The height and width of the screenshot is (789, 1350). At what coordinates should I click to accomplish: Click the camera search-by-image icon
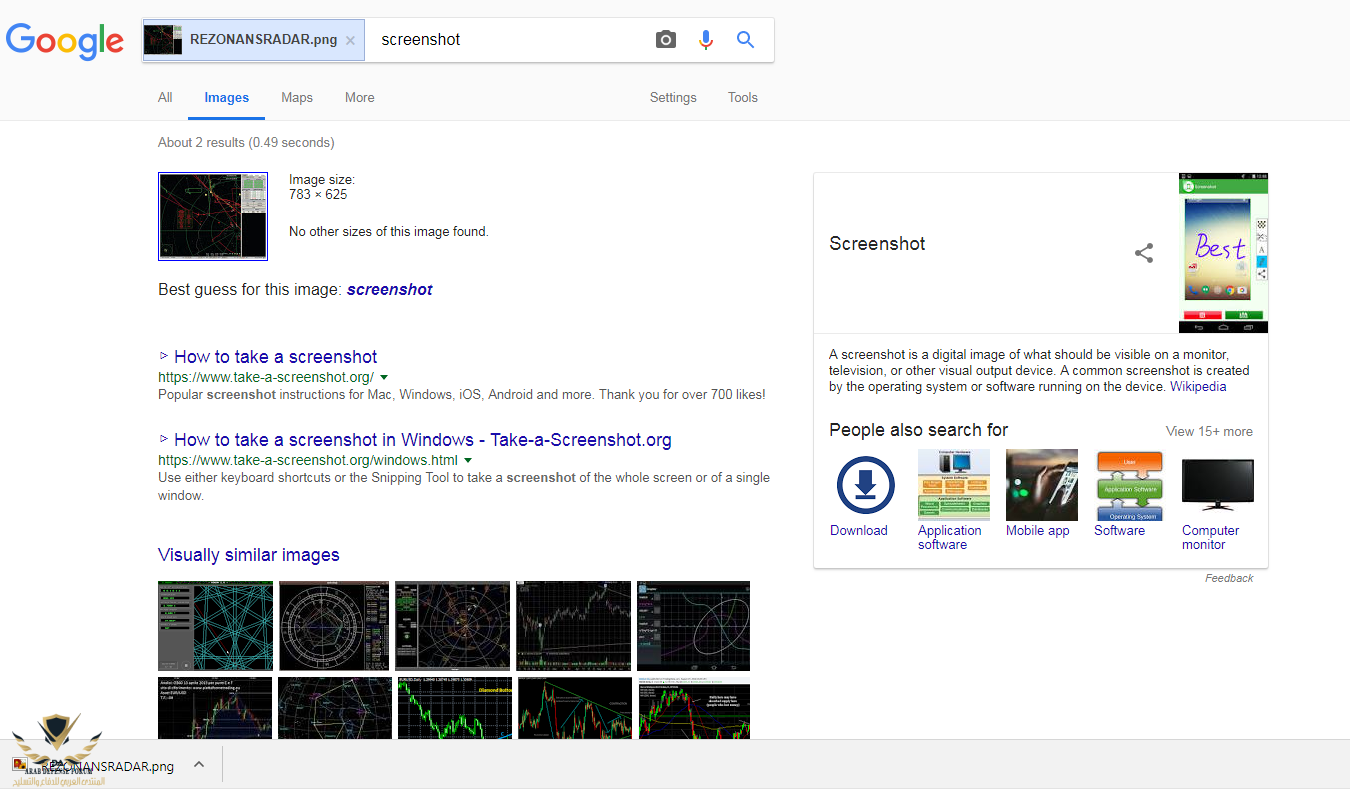666,40
